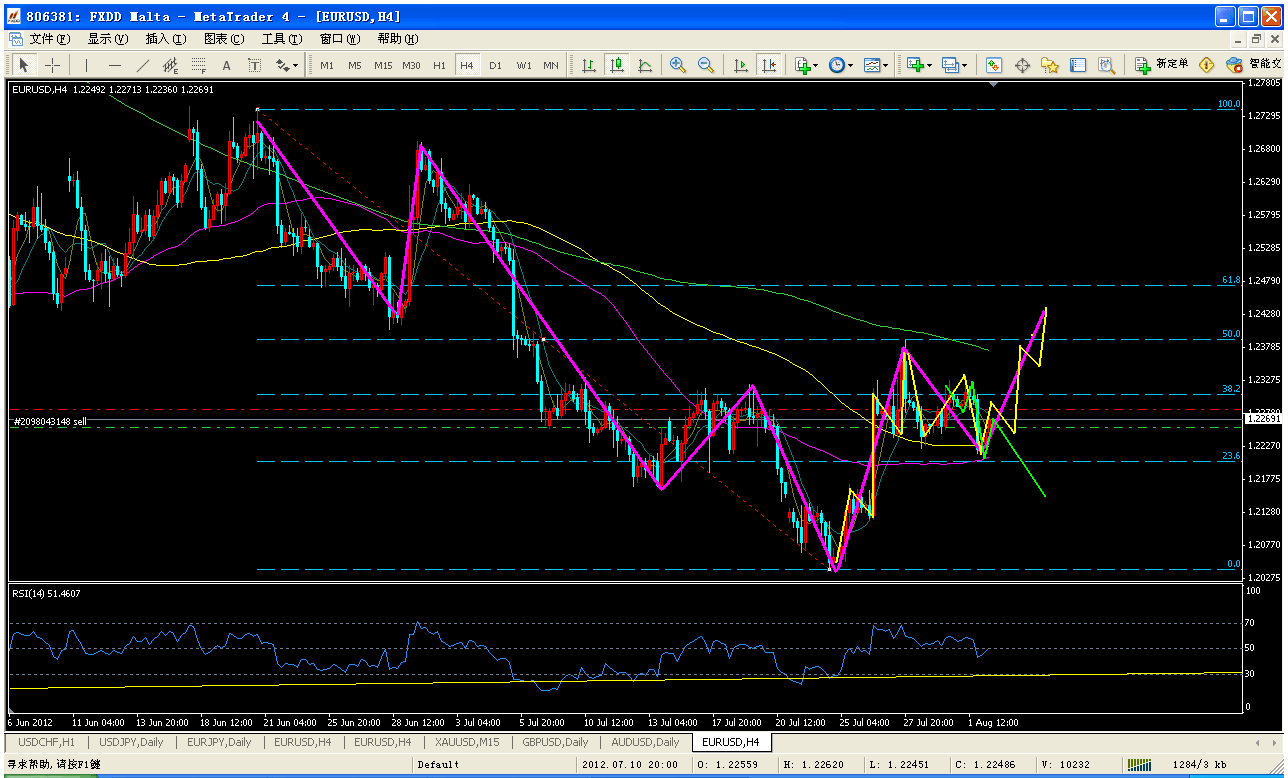The width and height of the screenshot is (1288, 778).
Task: Click the Default profile in status bar
Action: (x=439, y=765)
